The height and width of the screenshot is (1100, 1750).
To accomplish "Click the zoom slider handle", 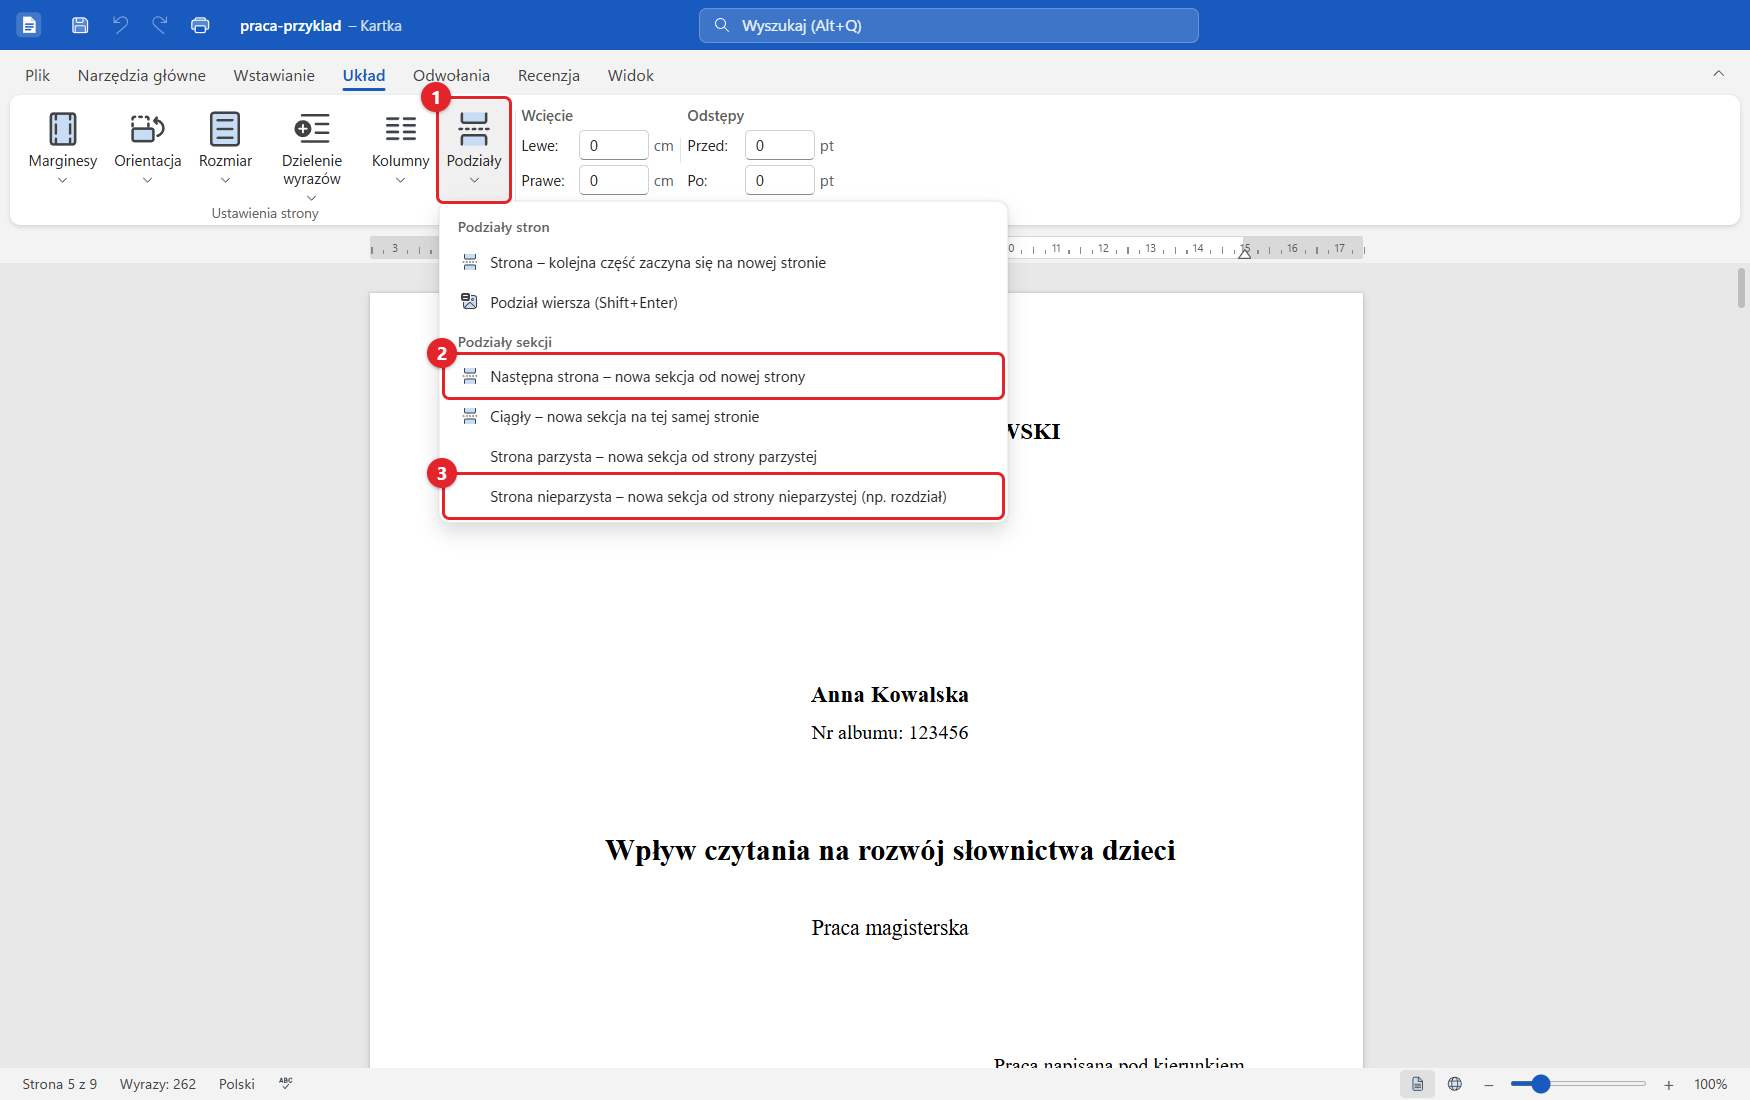I will point(1541,1084).
